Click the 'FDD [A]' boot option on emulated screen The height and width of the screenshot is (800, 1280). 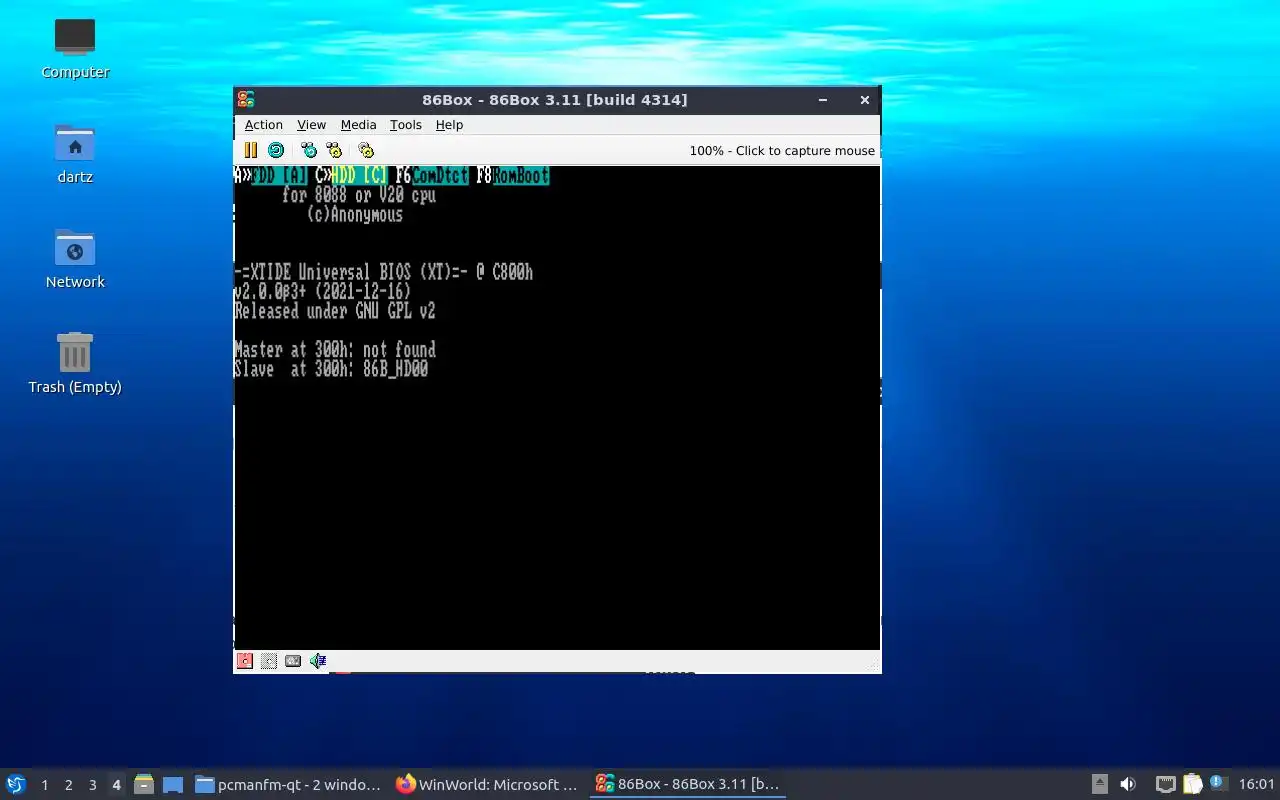point(280,176)
